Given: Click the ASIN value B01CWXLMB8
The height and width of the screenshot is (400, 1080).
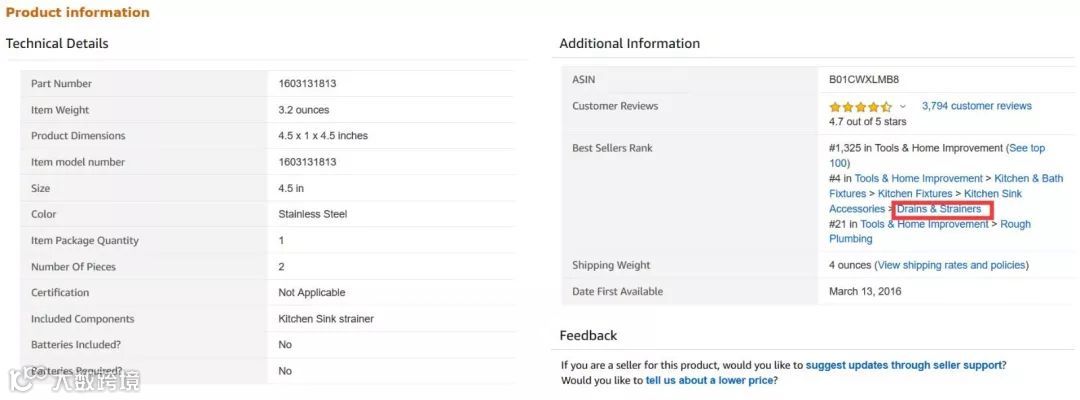Looking at the screenshot, I should (x=863, y=79).
